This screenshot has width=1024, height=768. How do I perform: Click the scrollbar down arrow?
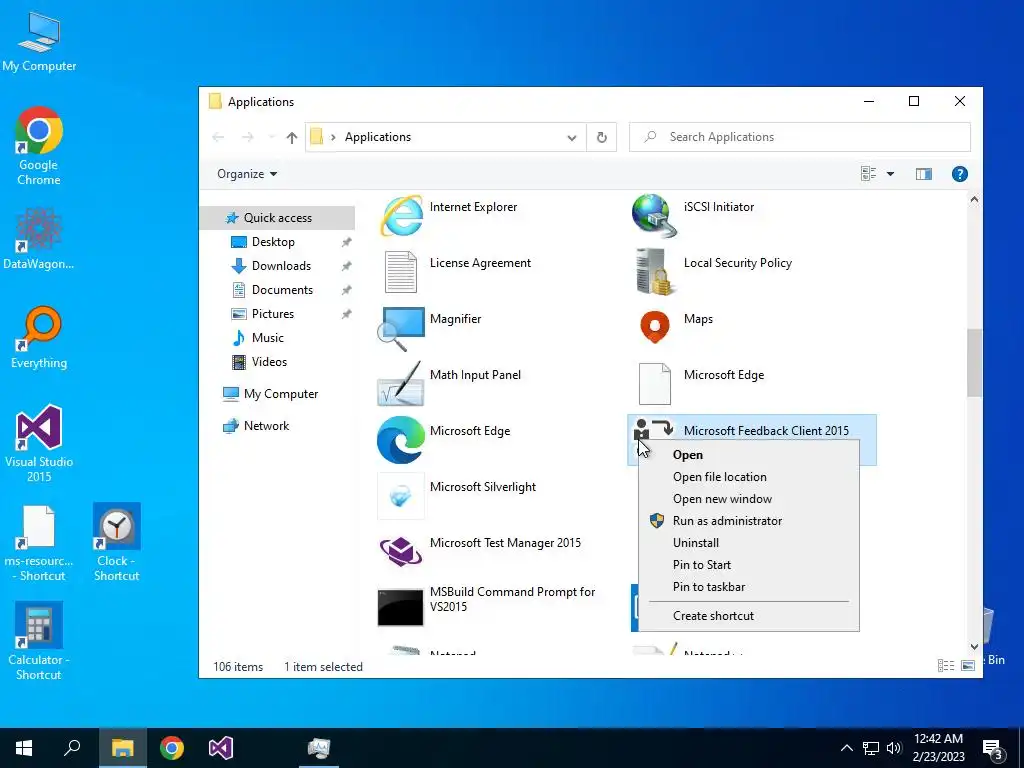(974, 647)
